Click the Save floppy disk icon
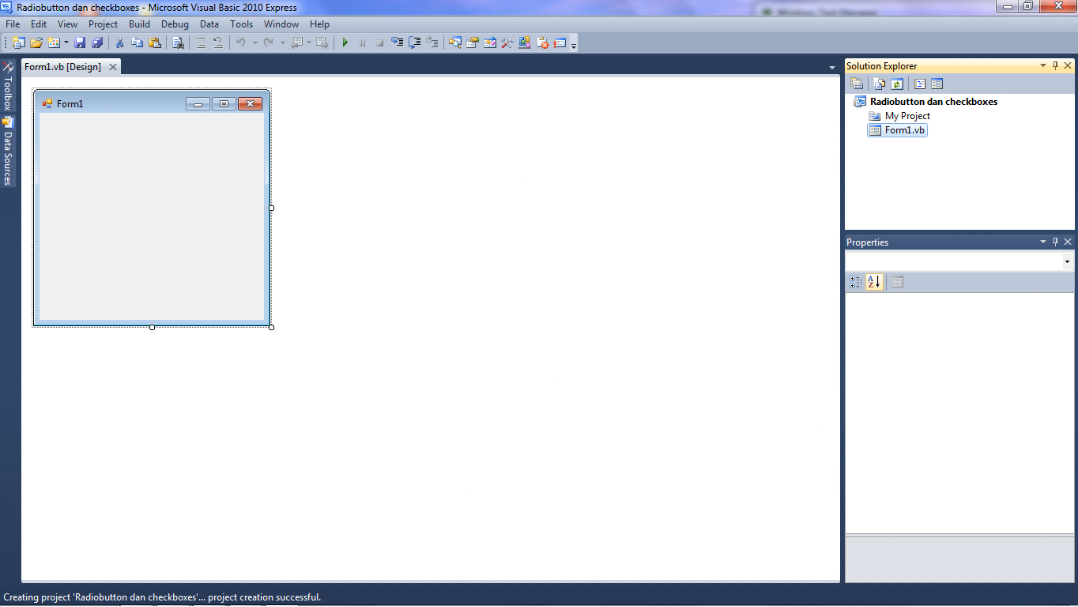This screenshot has width=1078, height=607. (x=80, y=43)
